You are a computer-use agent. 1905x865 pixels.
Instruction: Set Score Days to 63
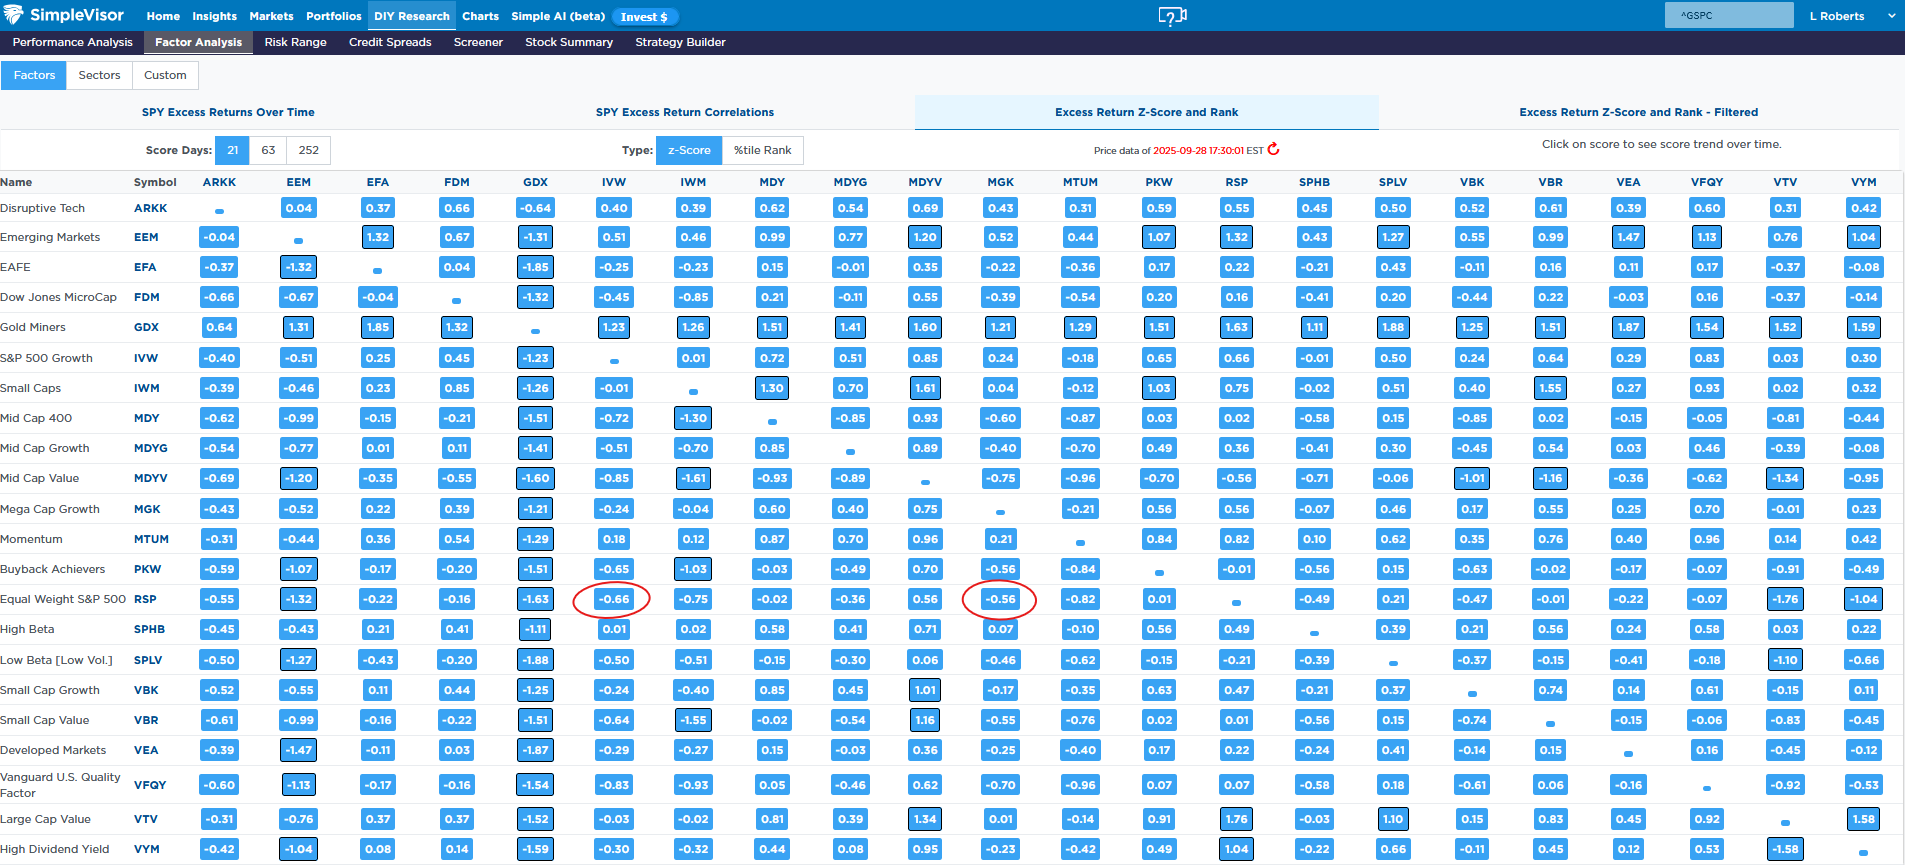268,150
